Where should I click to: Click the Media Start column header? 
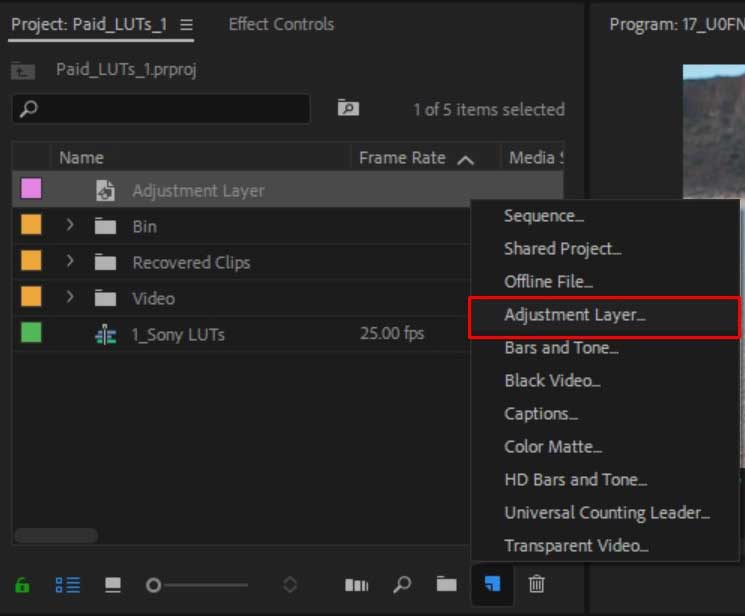click(535, 158)
